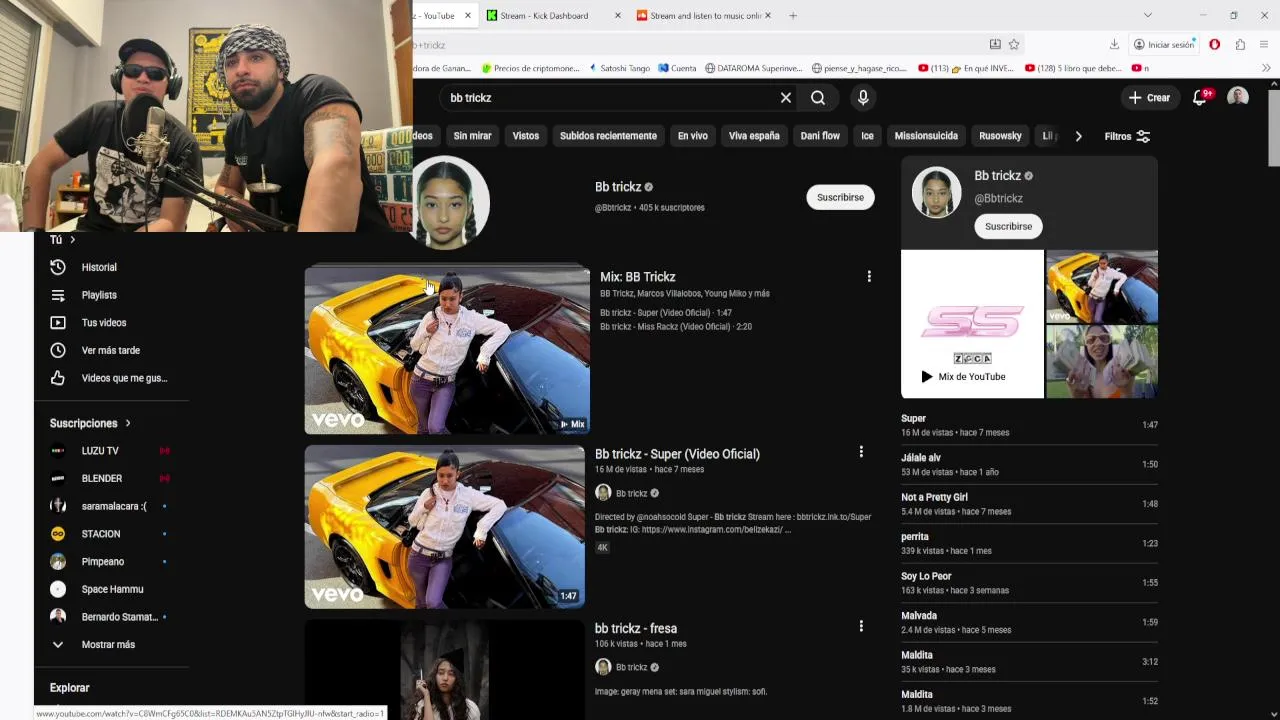The image size is (1280, 720).
Task: Activate voice search microphone
Action: tap(863, 98)
